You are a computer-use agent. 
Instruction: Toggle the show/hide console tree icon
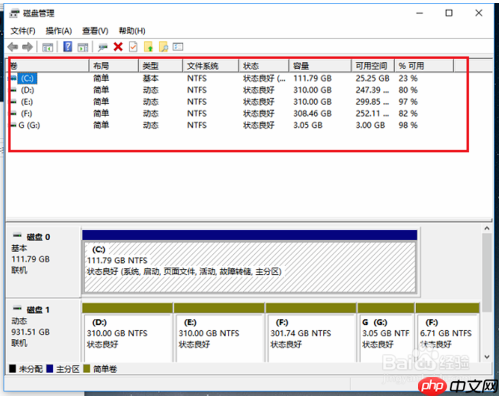47,47
